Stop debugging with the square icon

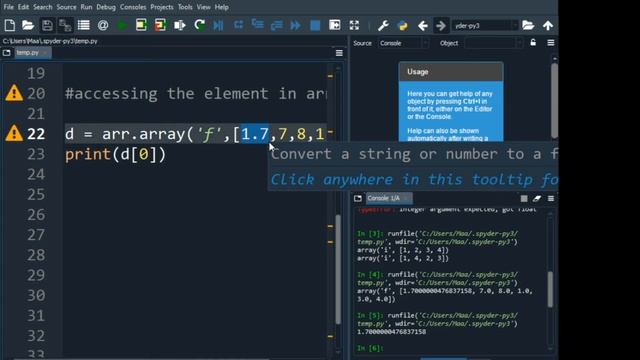click(x=315, y=25)
